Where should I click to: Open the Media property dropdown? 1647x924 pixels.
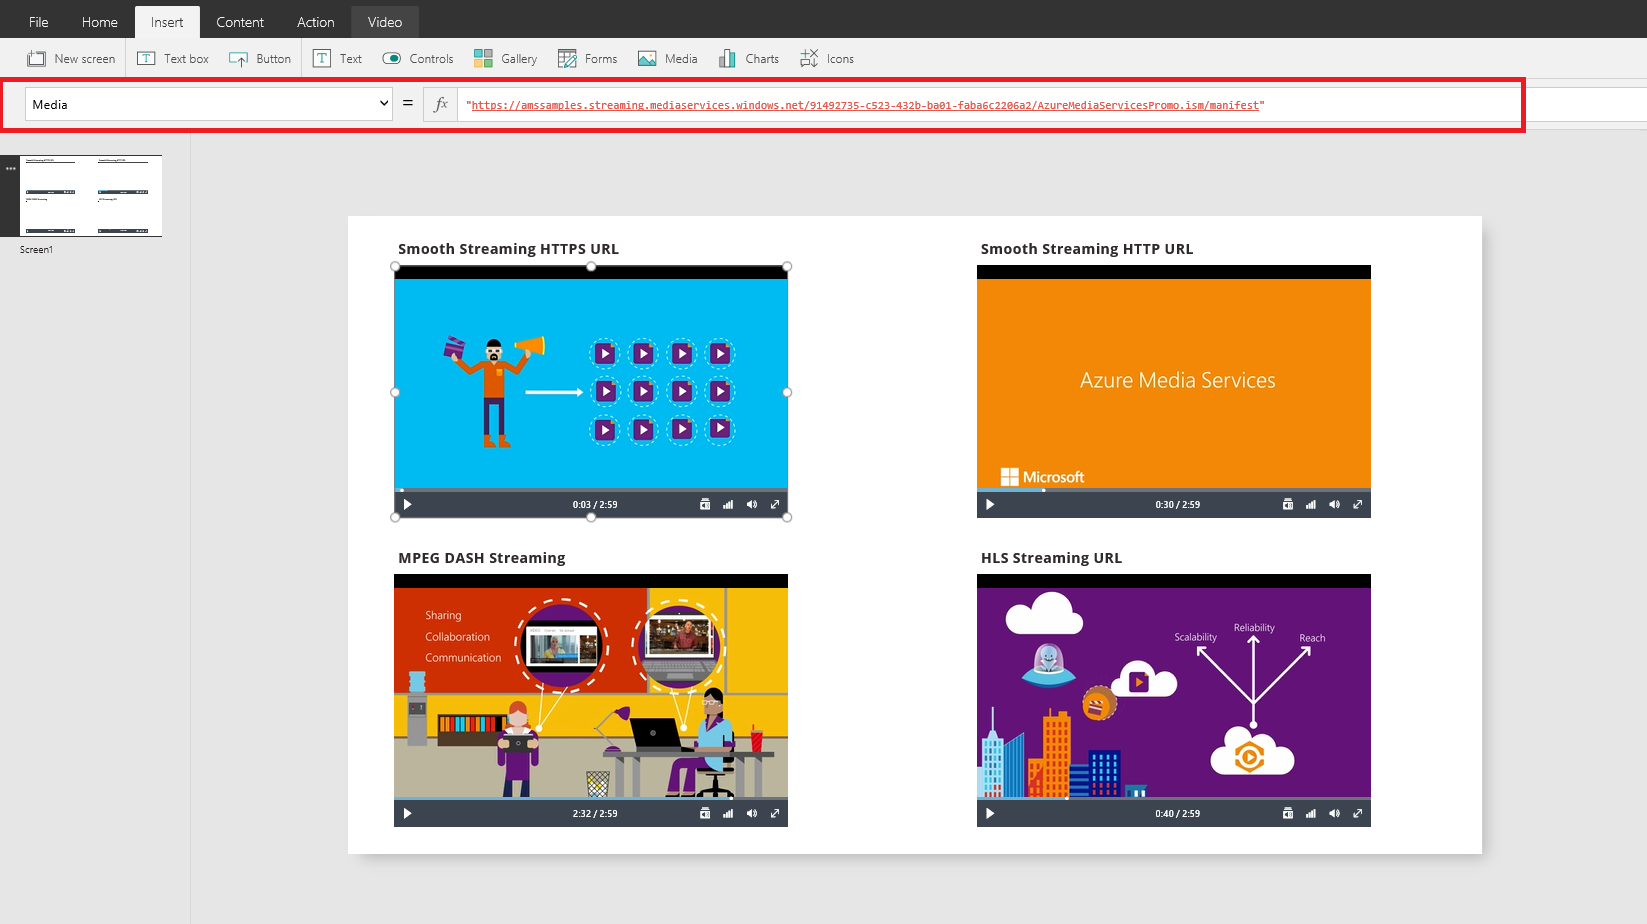[208, 104]
